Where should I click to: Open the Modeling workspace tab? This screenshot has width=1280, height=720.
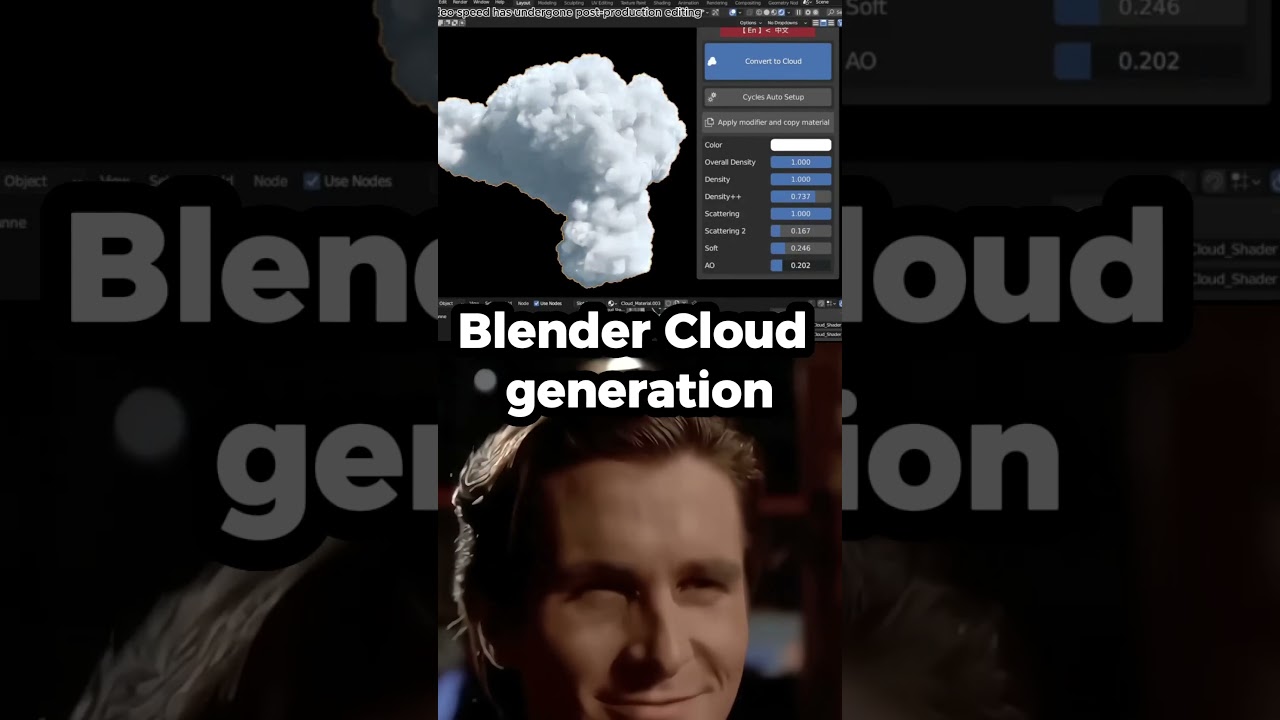[547, 3]
